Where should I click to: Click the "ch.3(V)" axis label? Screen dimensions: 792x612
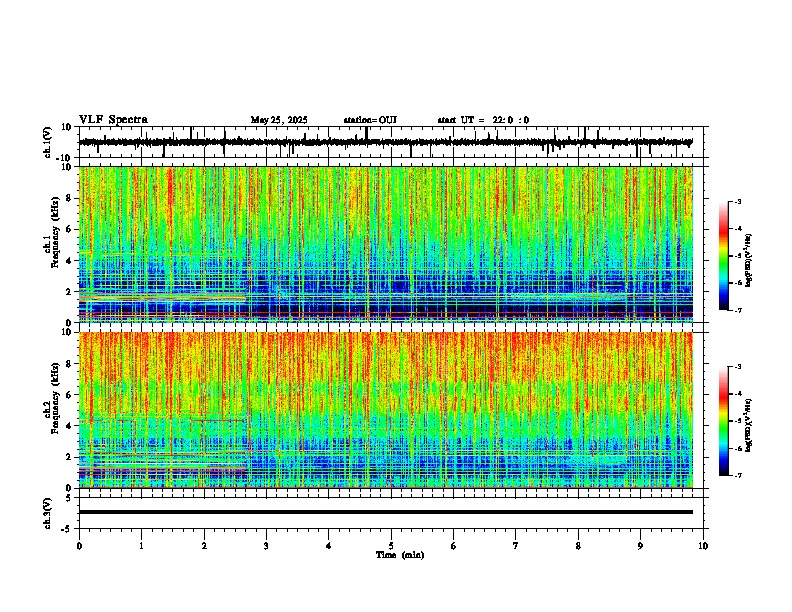(x=48, y=513)
